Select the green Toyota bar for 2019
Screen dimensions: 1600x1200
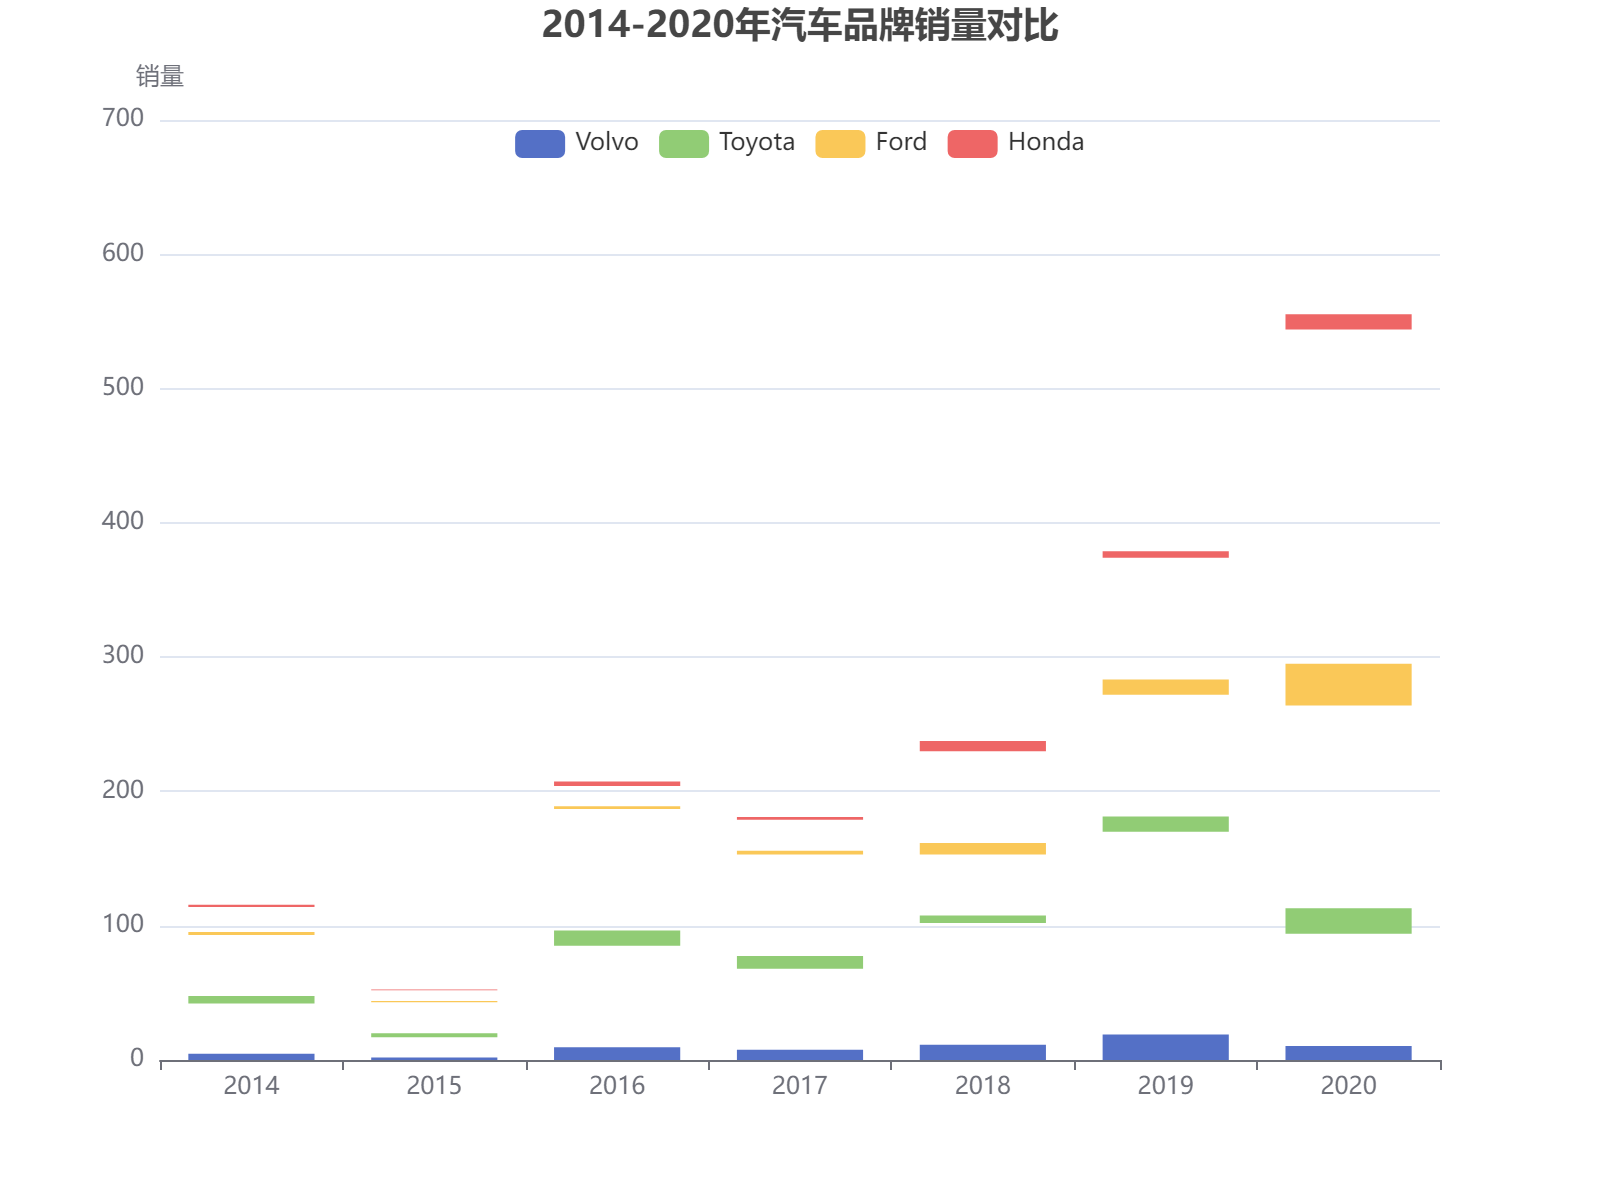[1166, 824]
